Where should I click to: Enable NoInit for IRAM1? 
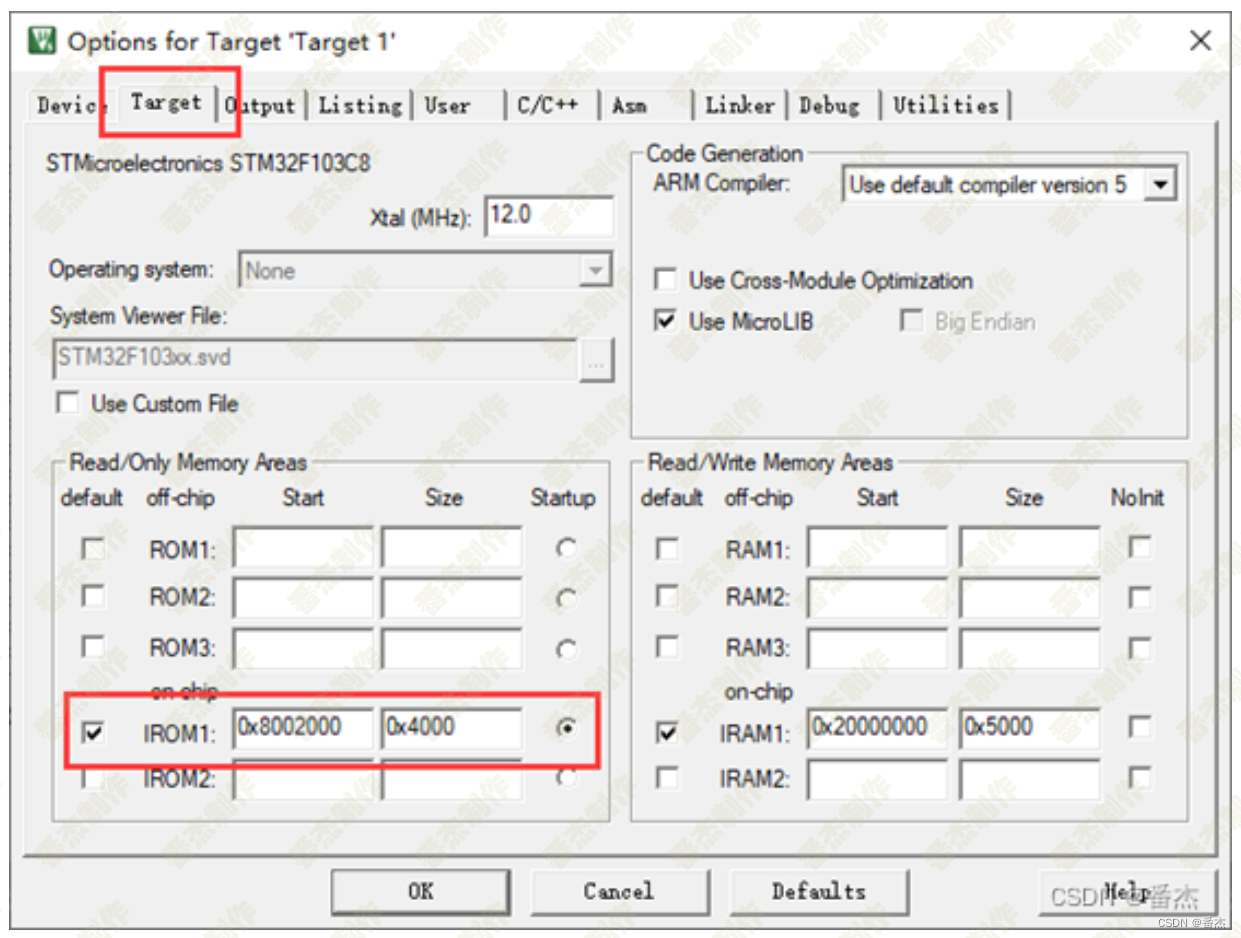[1139, 728]
